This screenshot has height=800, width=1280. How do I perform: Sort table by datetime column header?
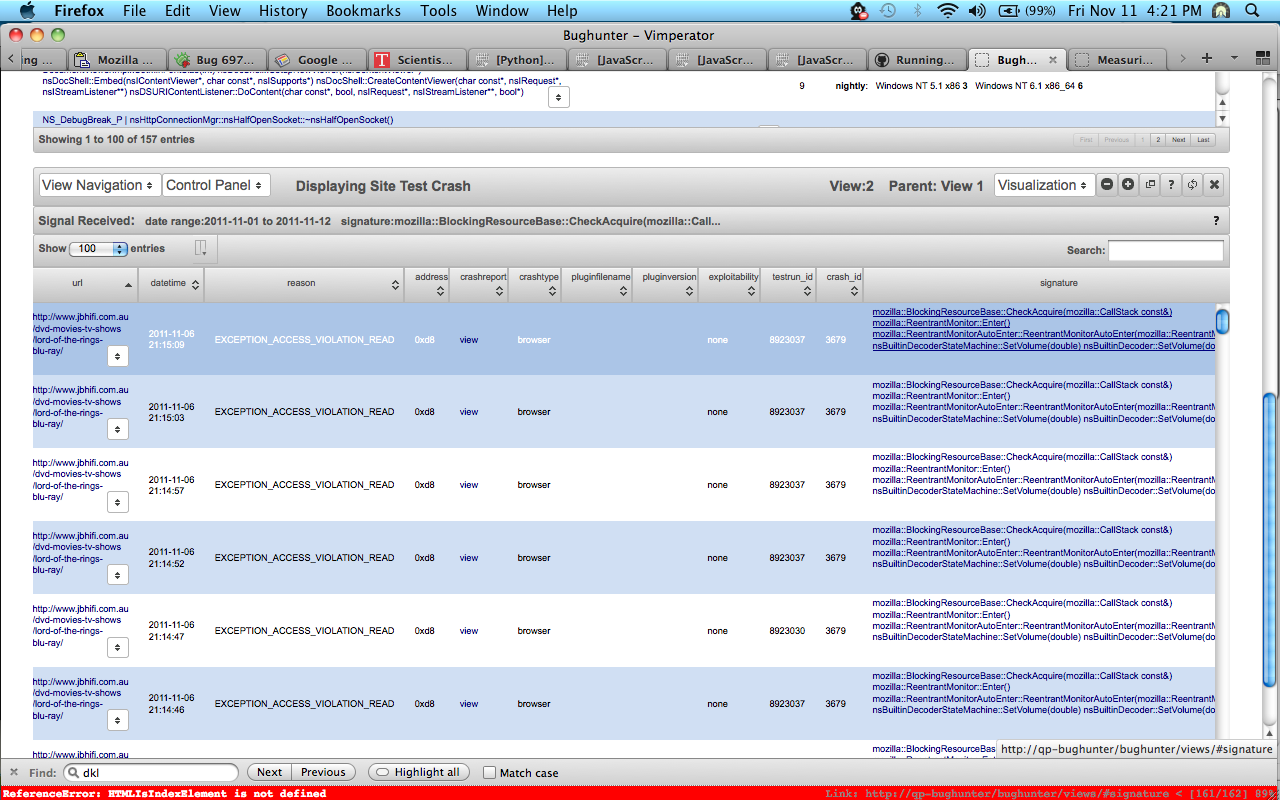click(175, 284)
